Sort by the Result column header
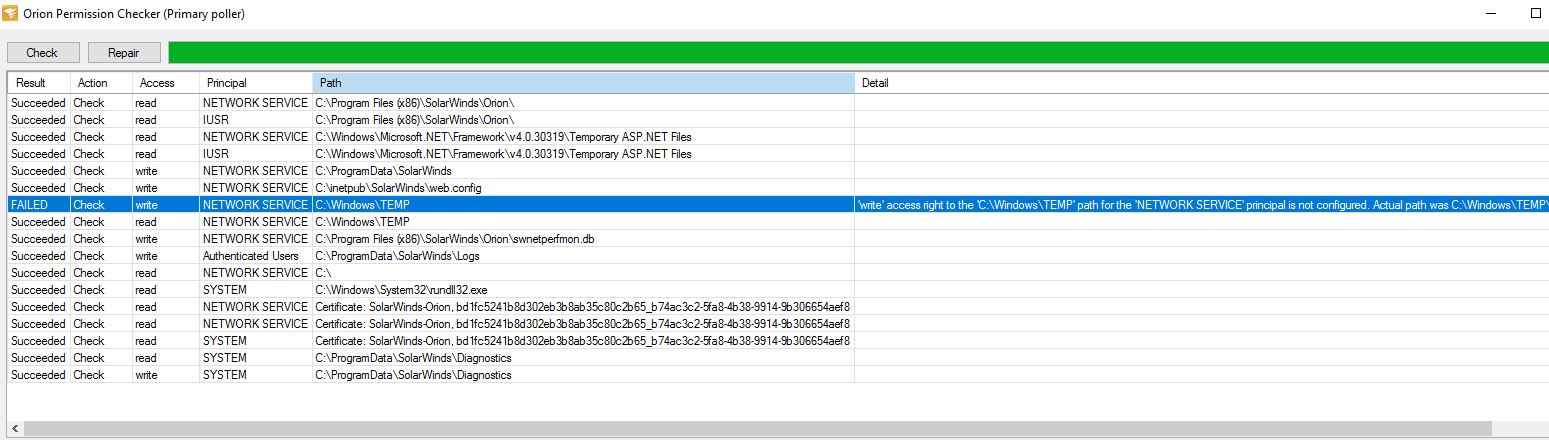This screenshot has height=440, width=1549. (x=38, y=83)
